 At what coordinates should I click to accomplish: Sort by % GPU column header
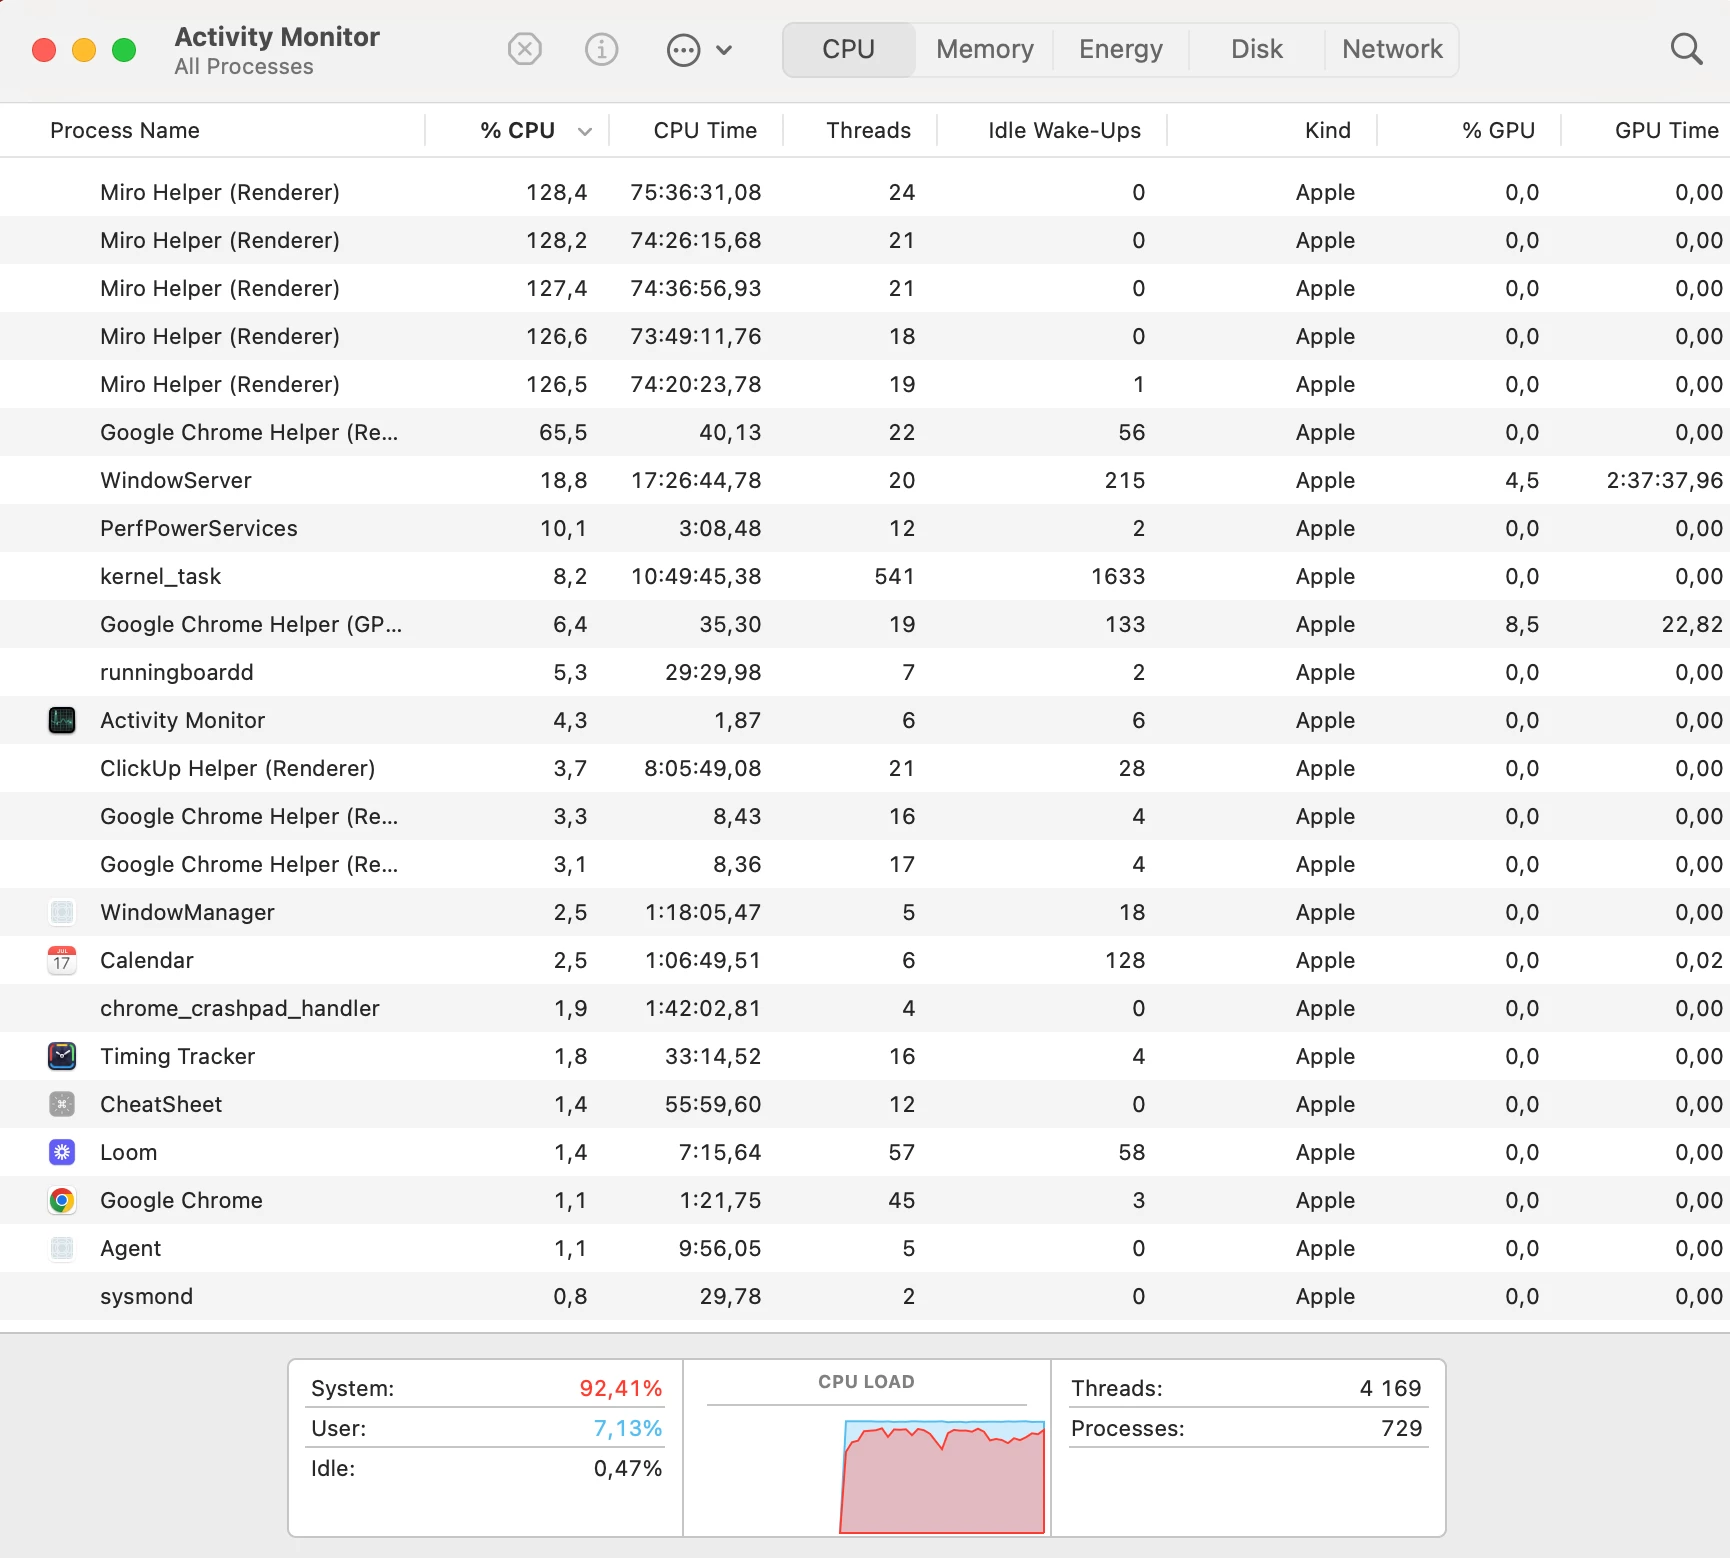pos(1498,131)
